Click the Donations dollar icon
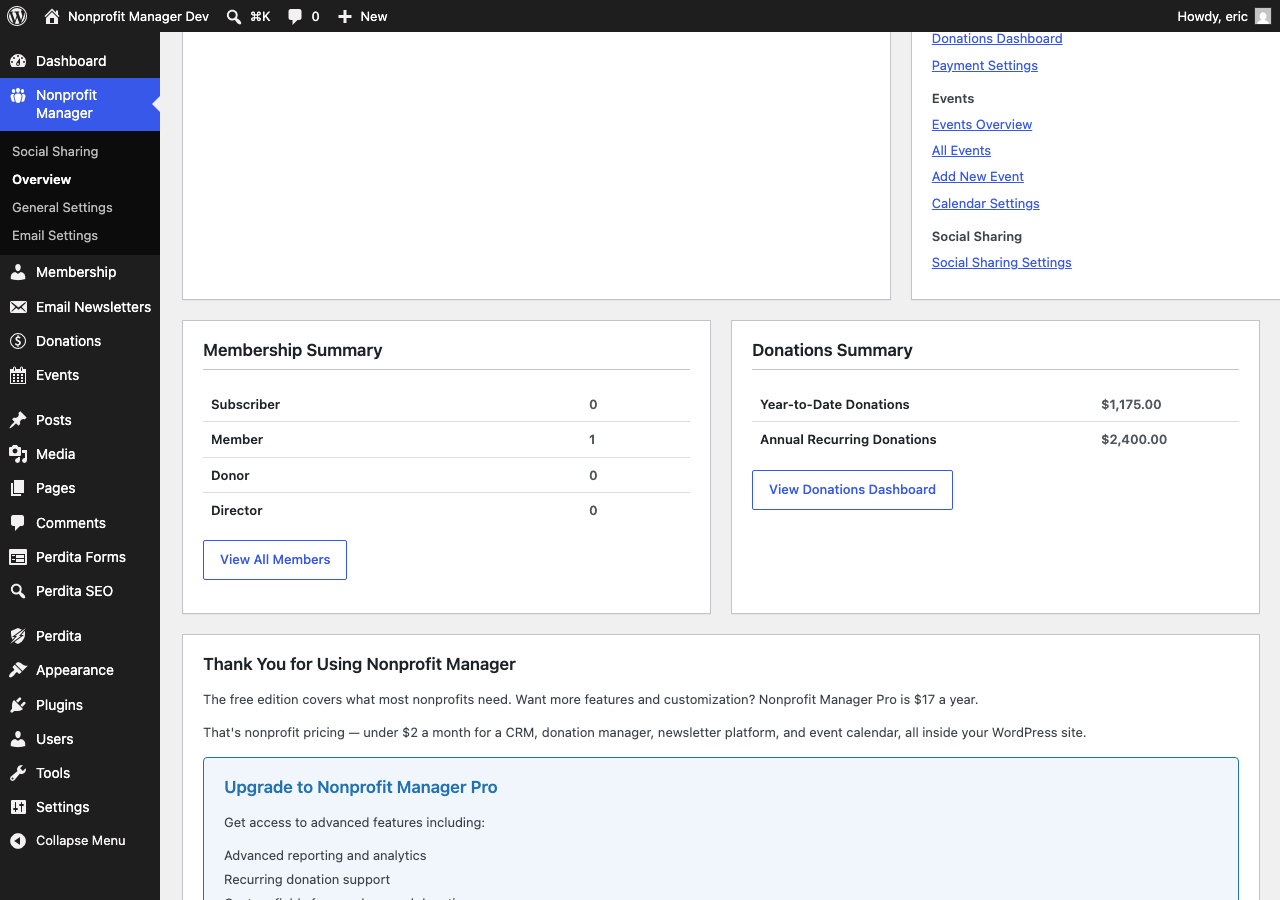 pyautogui.click(x=18, y=341)
